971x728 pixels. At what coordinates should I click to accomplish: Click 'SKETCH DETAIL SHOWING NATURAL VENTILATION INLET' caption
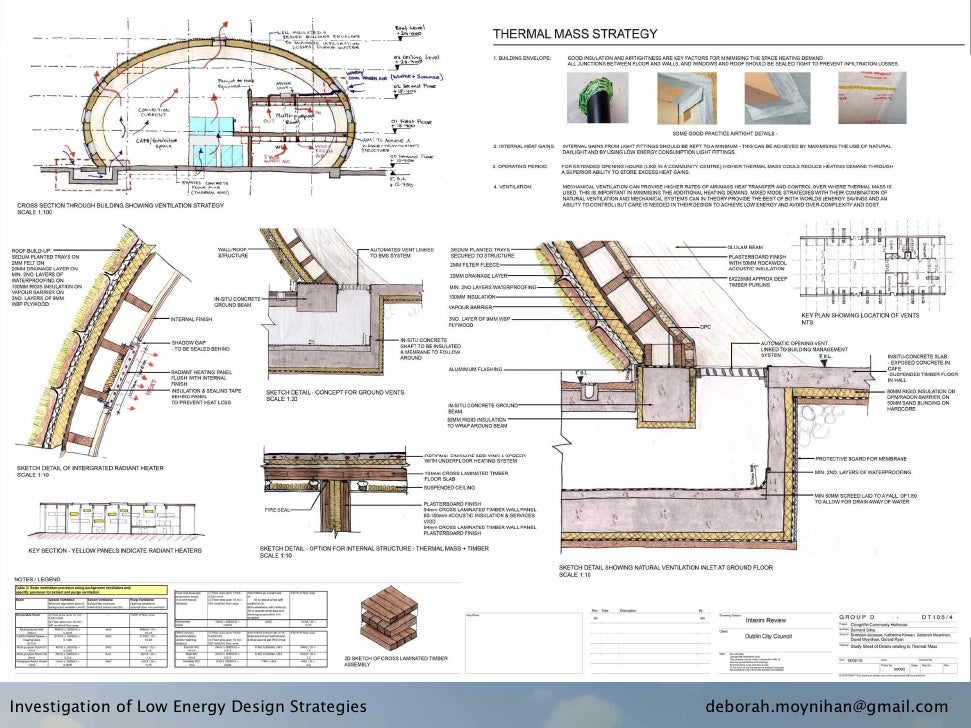[666, 567]
